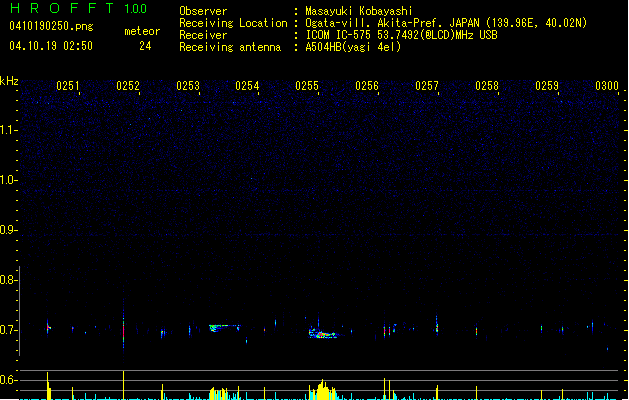629x400 pixels.
Task: Click the Receiving antenna label
Action: [230, 47]
